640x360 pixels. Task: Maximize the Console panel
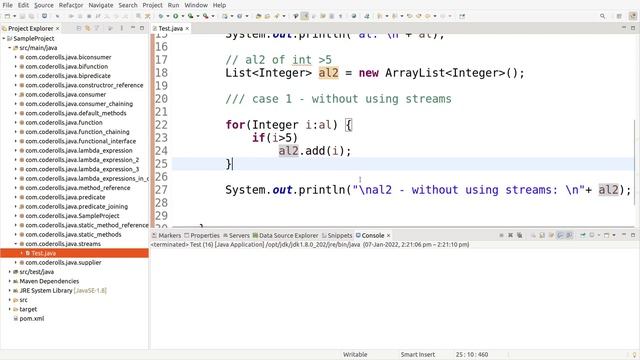[633, 235]
